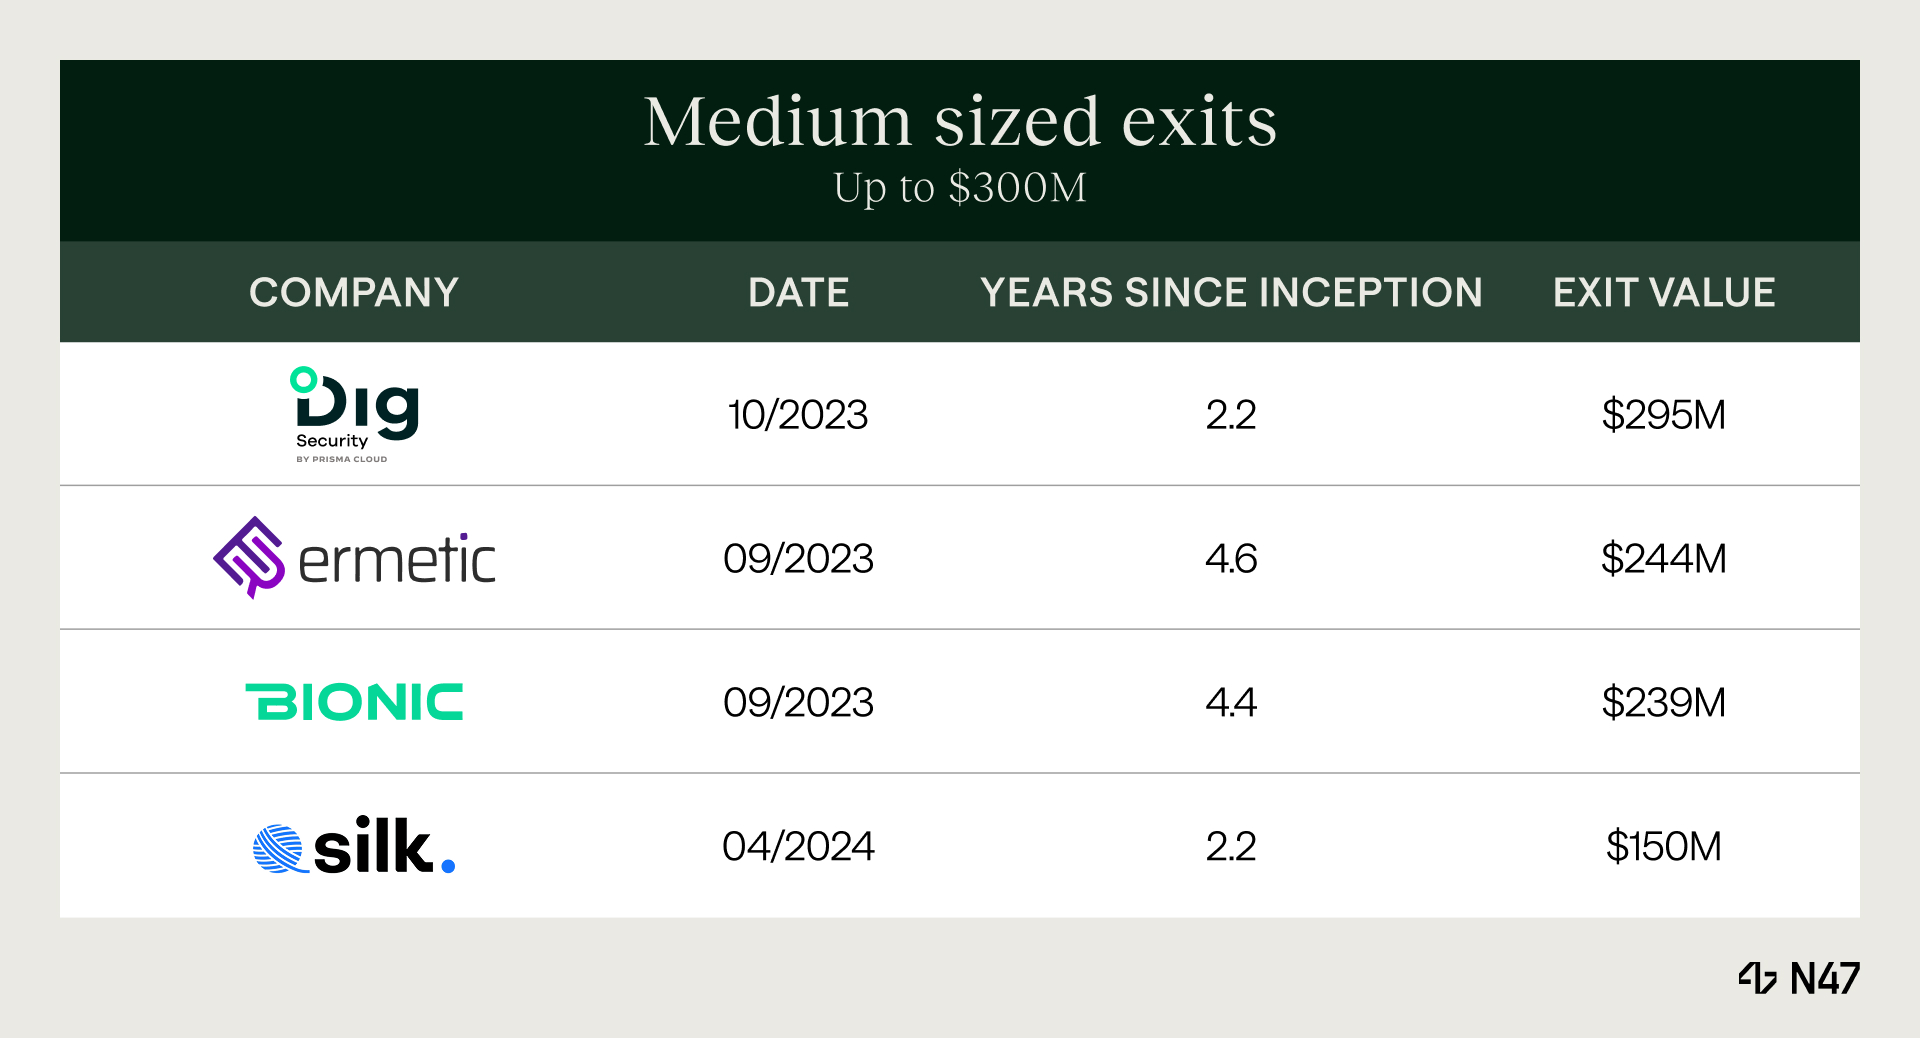The width and height of the screenshot is (1920, 1038).
Task: Select the COMPANY column header
Action: point(354,293)
